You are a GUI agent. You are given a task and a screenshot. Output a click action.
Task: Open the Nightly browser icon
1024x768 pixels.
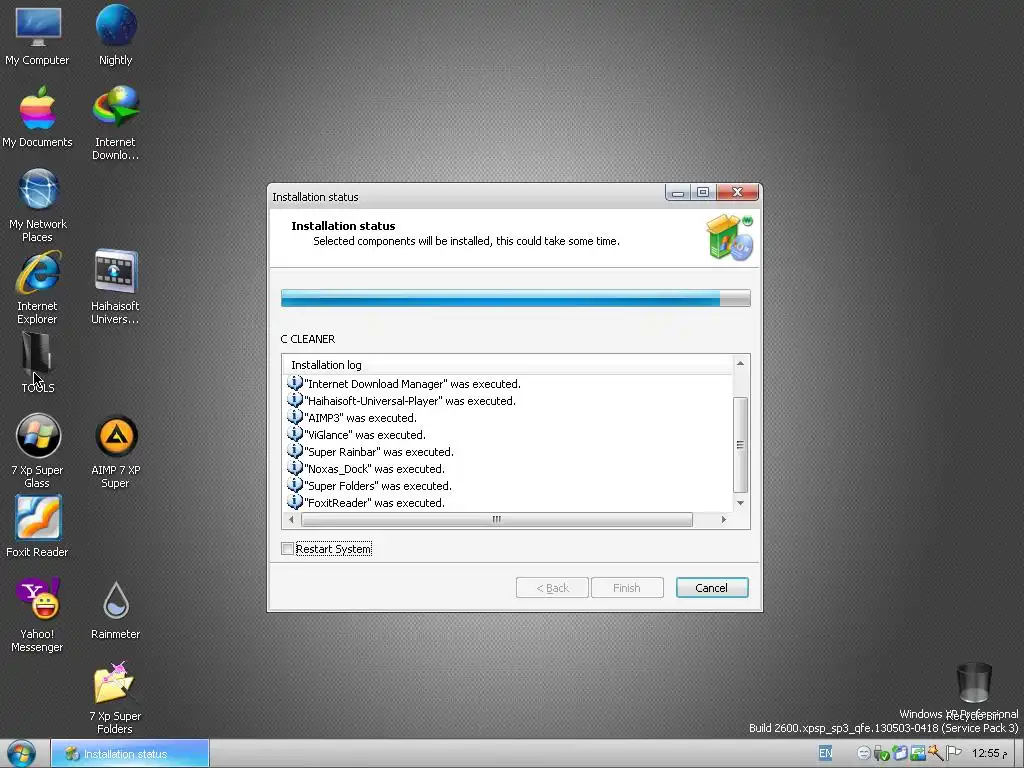coord(116,37)
